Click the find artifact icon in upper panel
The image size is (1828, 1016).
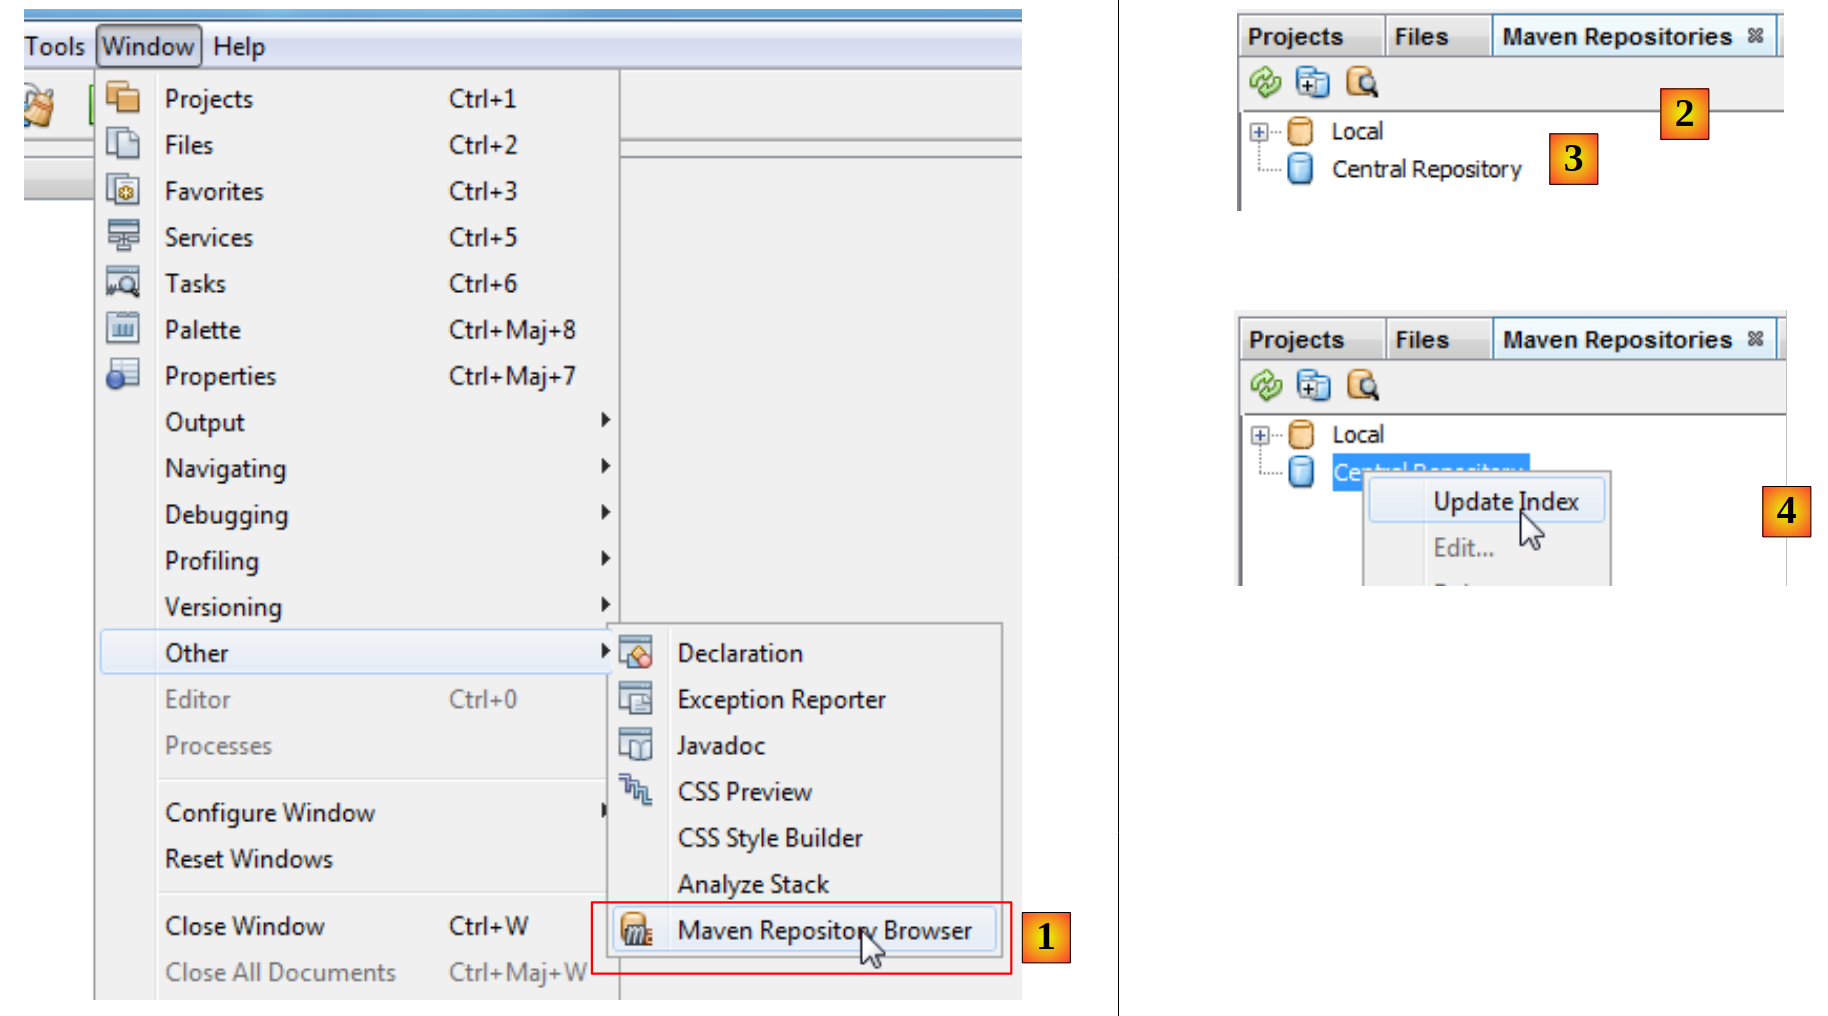click(1361, 82)
